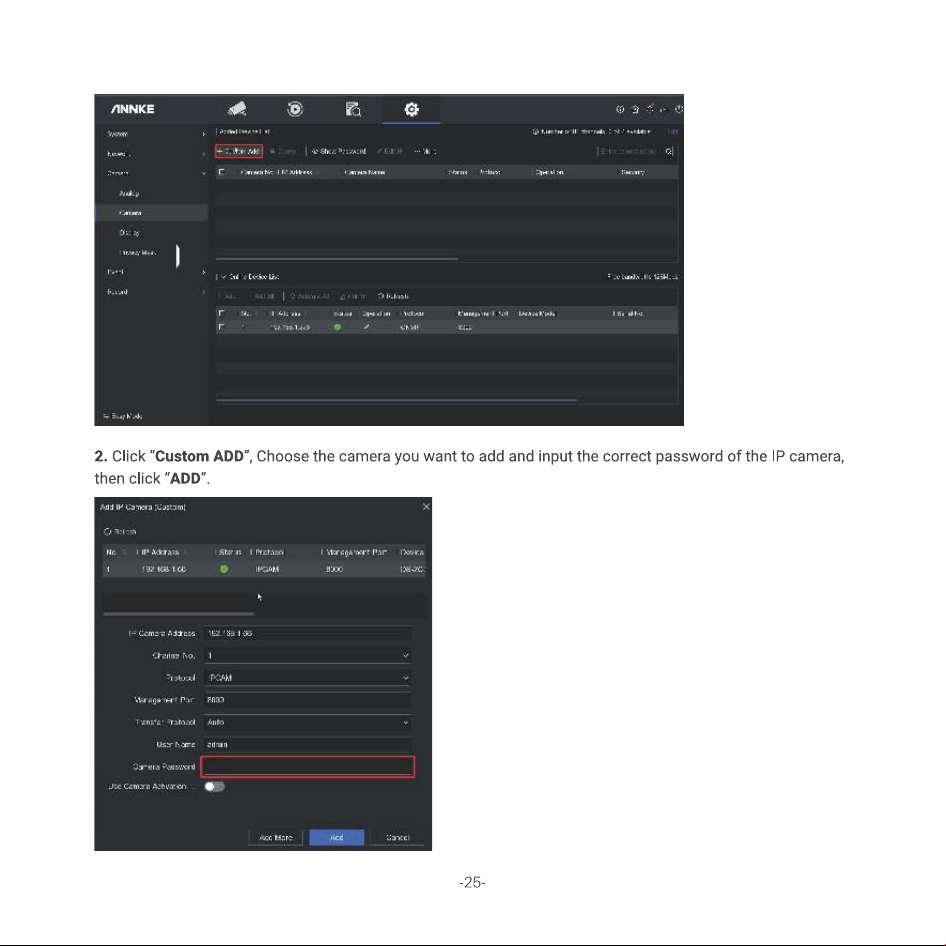
Task: Click the ANNKE logo
Action: 132,109
